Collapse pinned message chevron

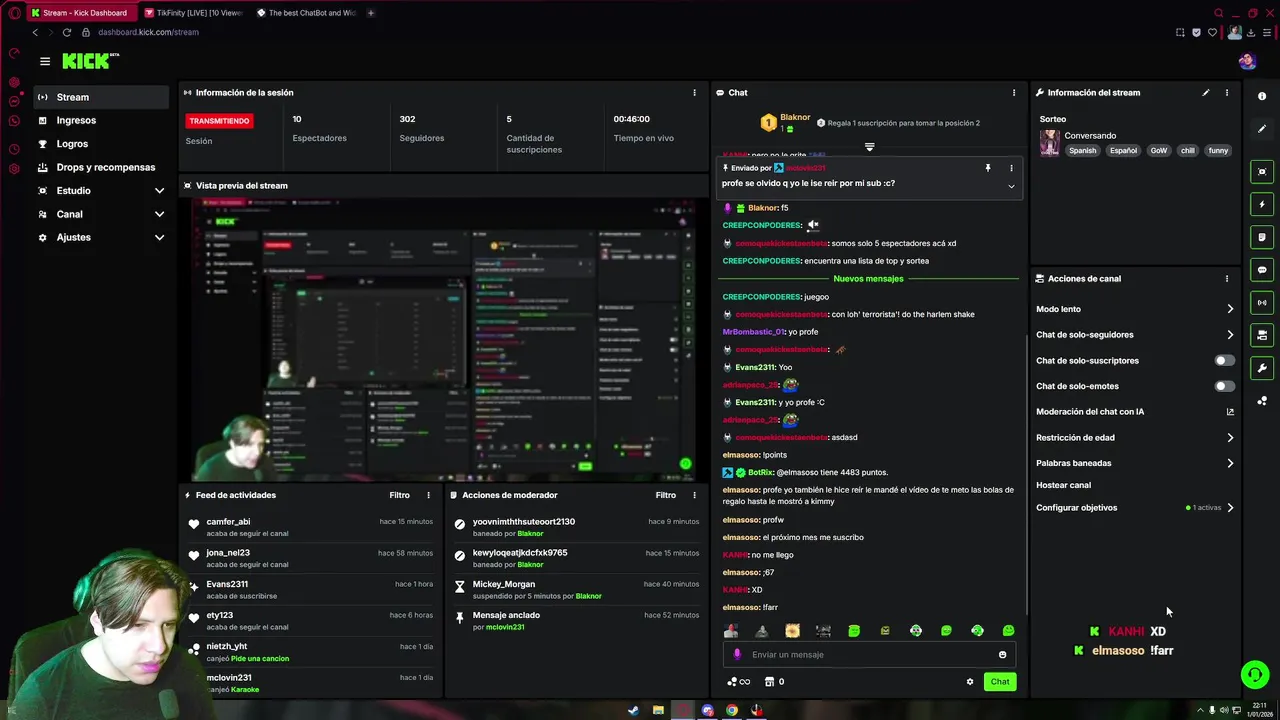coord(1011,186)
